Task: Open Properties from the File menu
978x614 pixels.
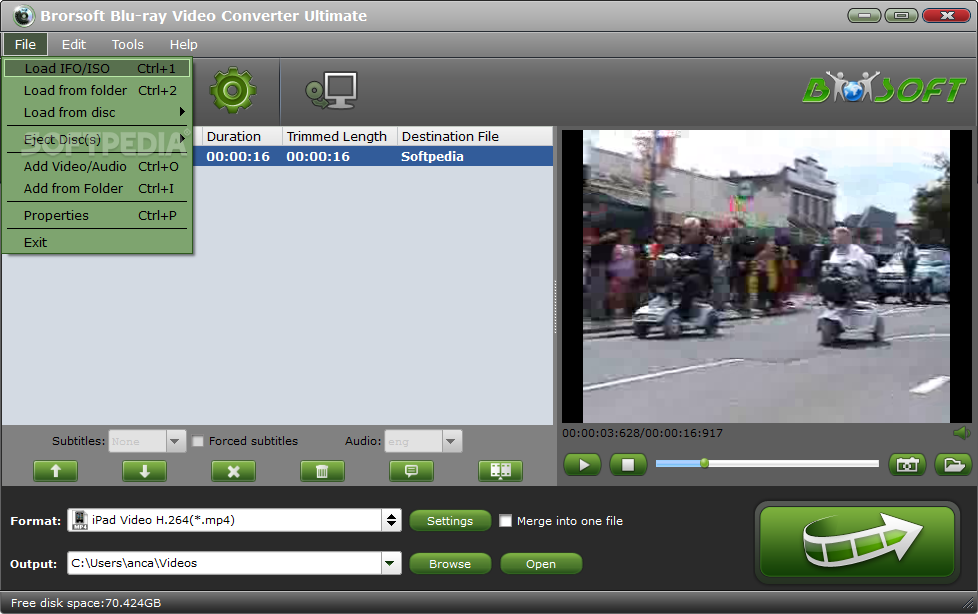Action: pos(97,215)
